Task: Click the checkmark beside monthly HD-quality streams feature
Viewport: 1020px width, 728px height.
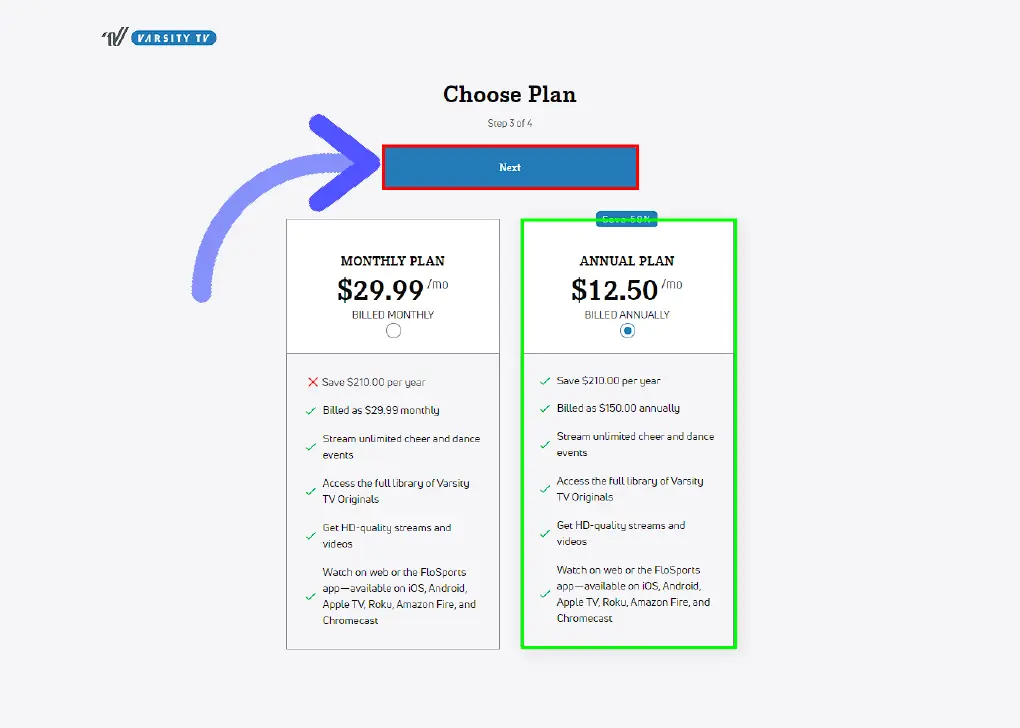Action: (311, 536)
